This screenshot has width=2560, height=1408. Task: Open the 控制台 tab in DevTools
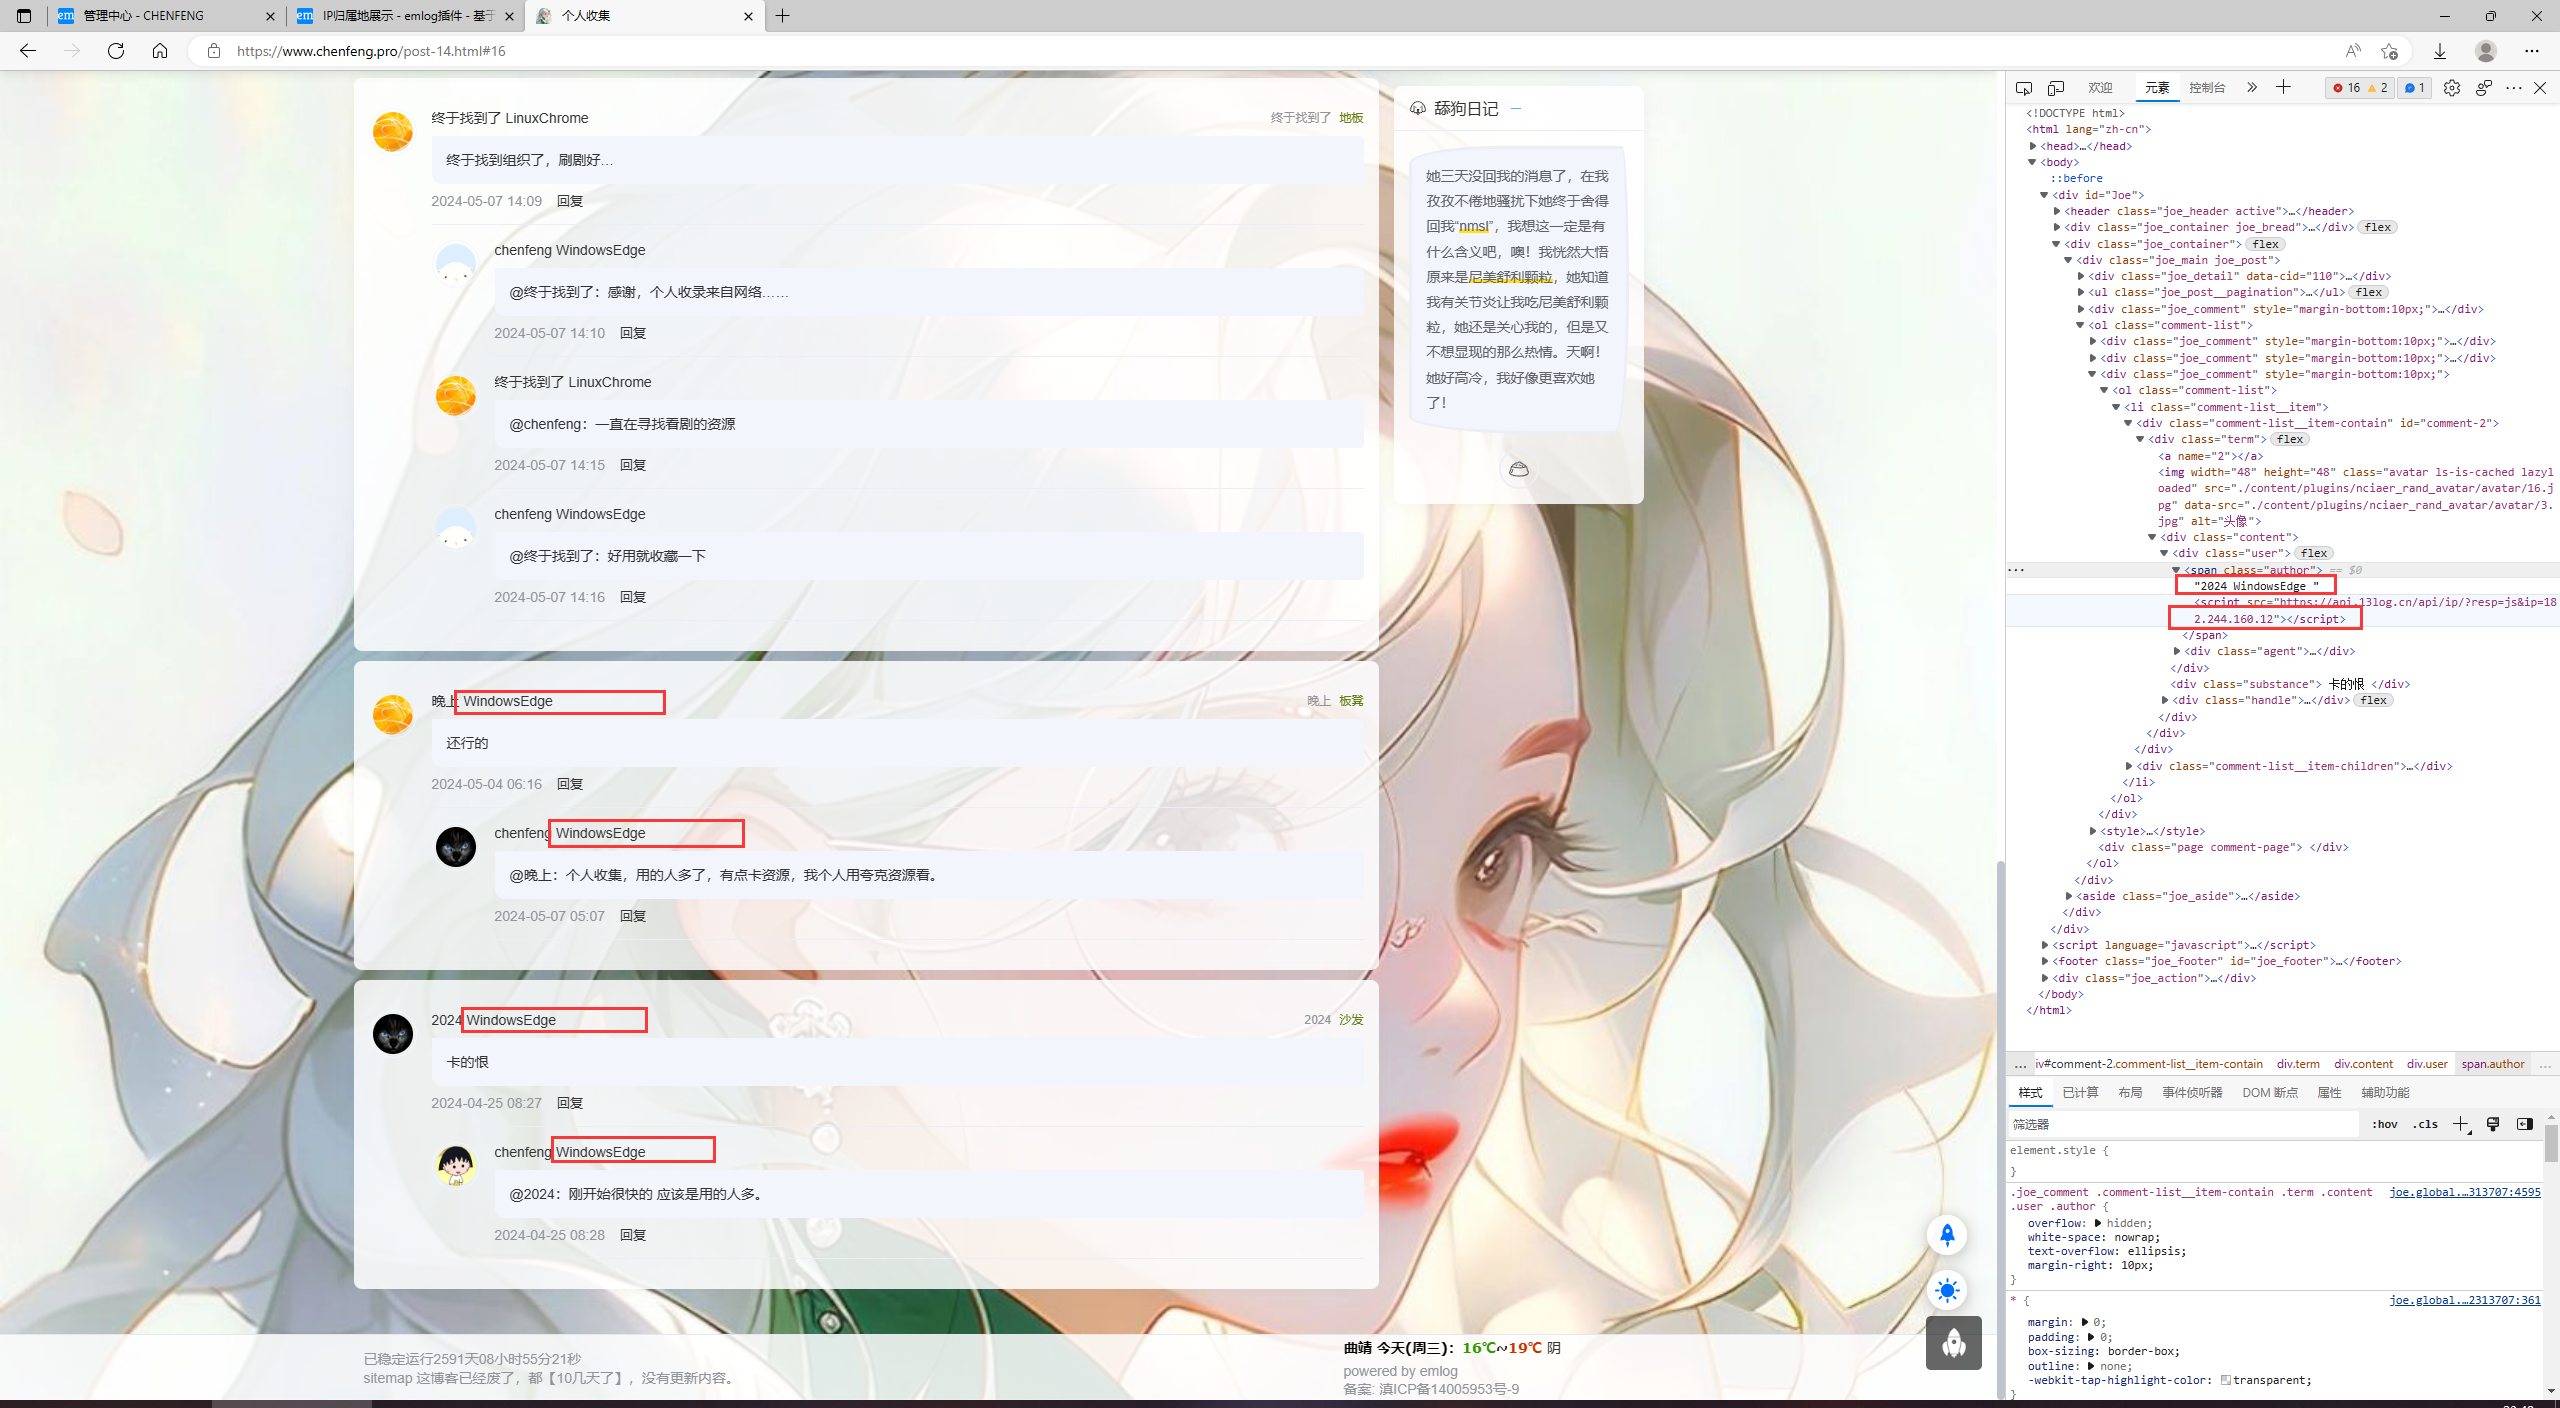point(2207,88)
